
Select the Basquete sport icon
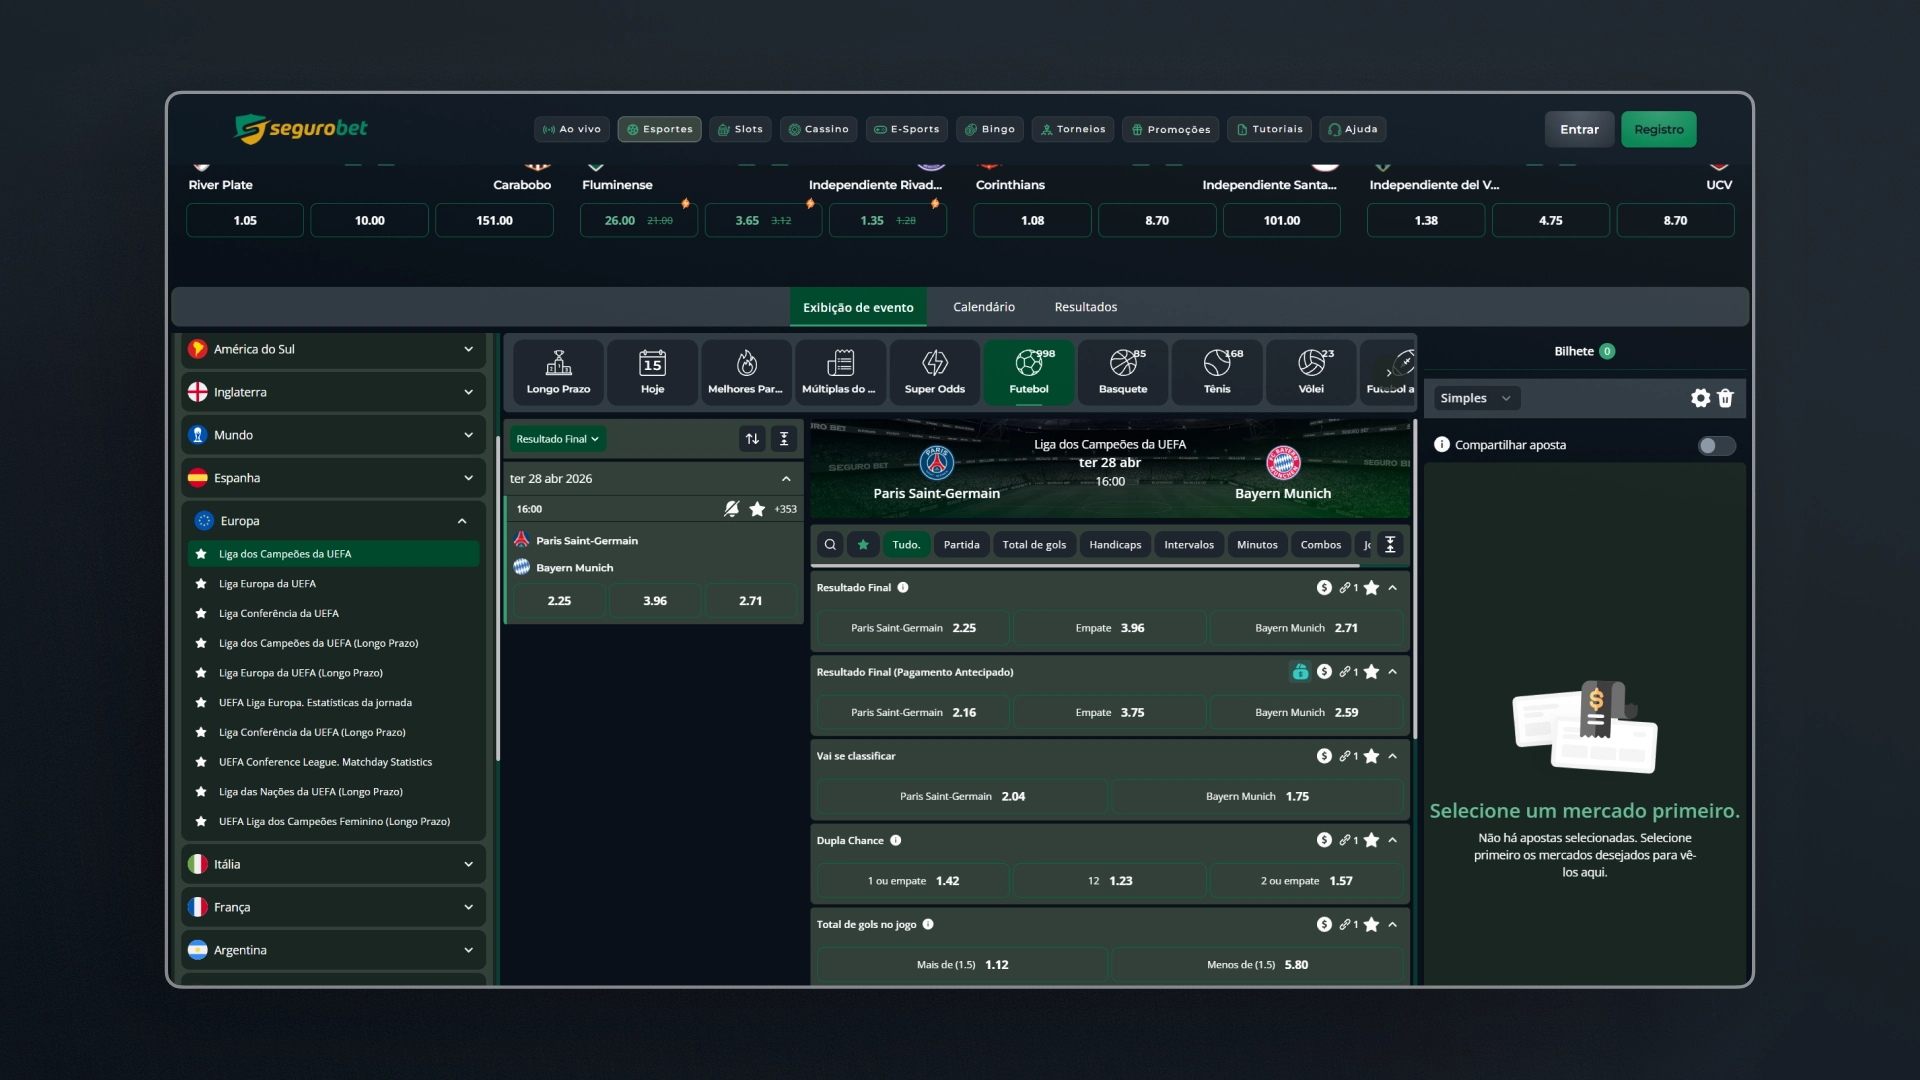(x=1123, y=372)
